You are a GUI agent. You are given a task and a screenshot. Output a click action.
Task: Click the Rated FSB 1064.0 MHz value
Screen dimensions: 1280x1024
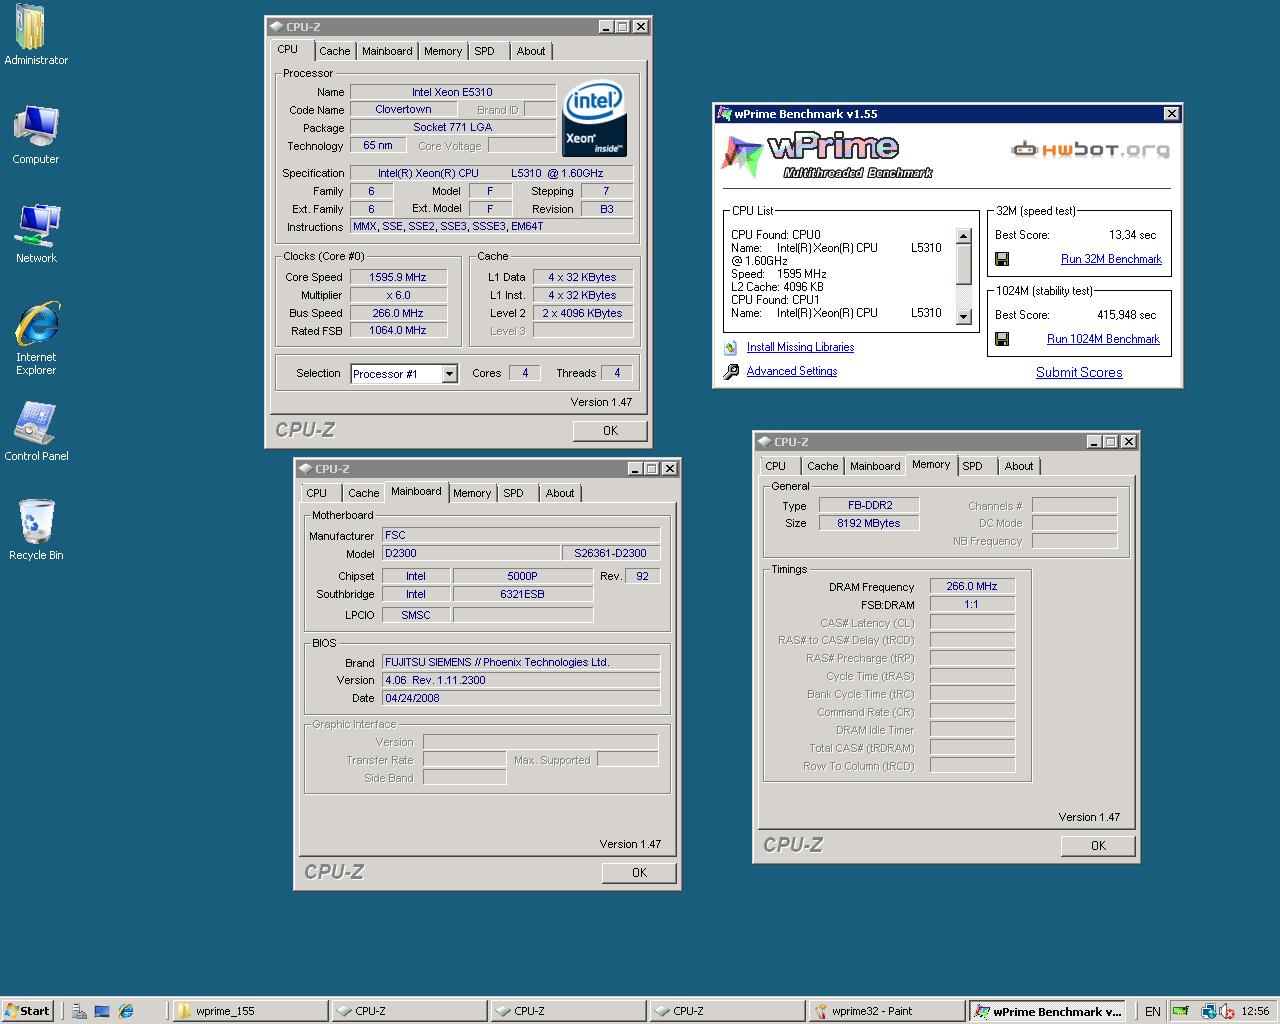pos(398,330)
